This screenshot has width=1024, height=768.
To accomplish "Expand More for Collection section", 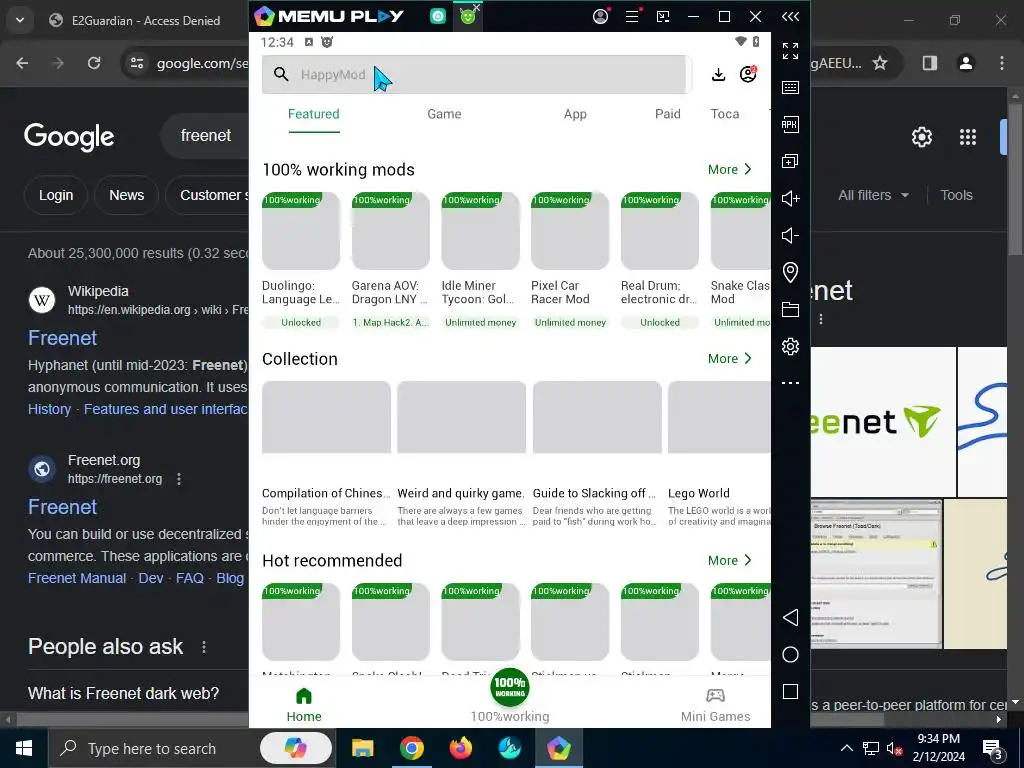I will click(x=729, y=359).
